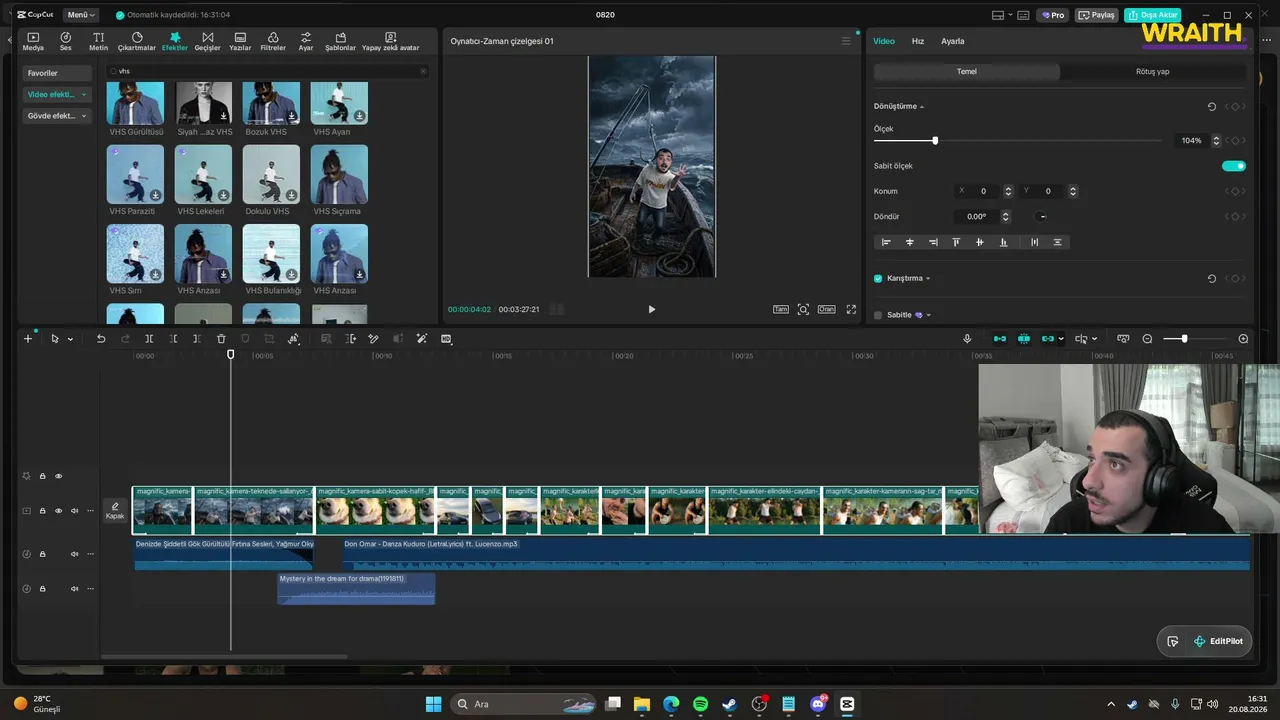Select the Video inspector tab
The width and height of the screenshot is (1280, 720).
coord(884,41)
